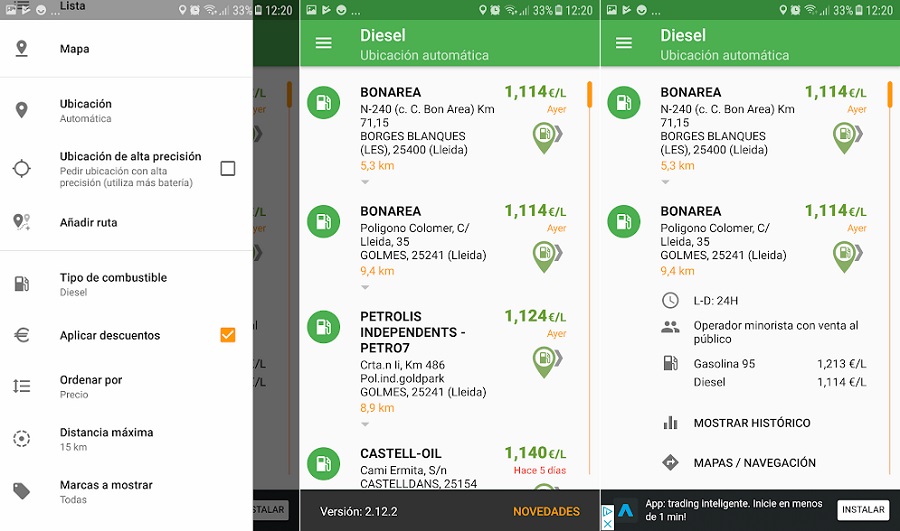Viewport: 900px width, 531px height.
Task: Tap the tag icon for Marcas a mostrar
Action: click(21, 491)
